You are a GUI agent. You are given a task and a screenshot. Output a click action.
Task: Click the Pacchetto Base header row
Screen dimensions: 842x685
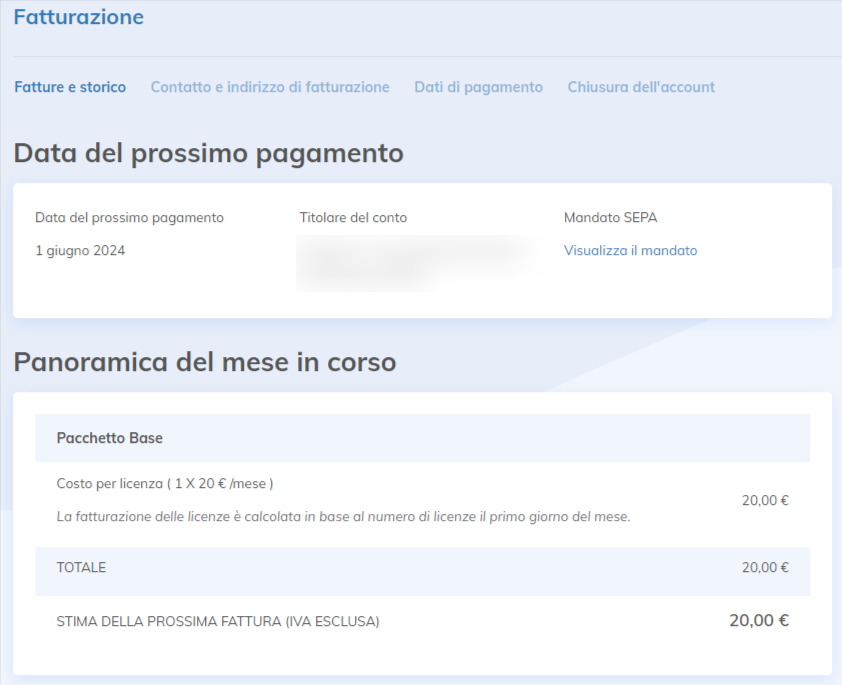coord(110,438)
